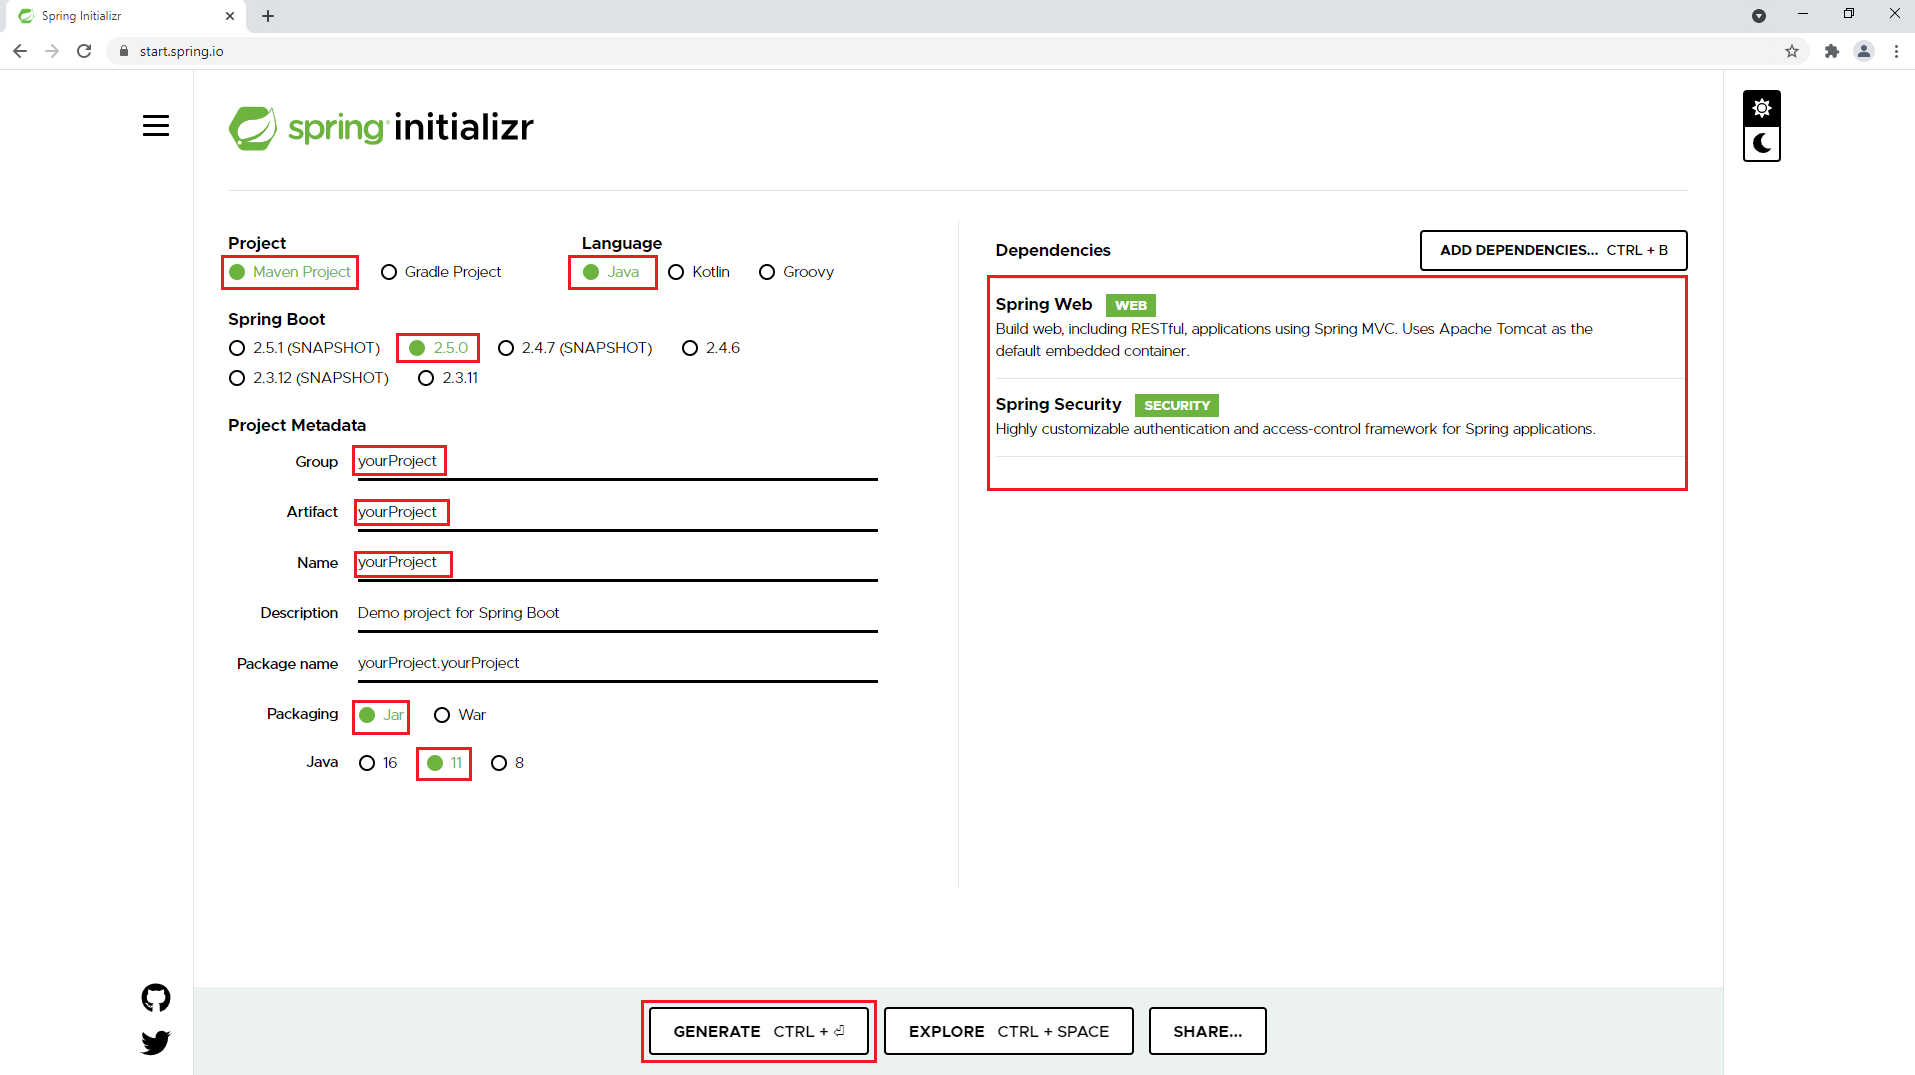Click the Spring Initializr logo
The width and height of the screenshot is (1915, 1075).
click(x=381, y=127)
